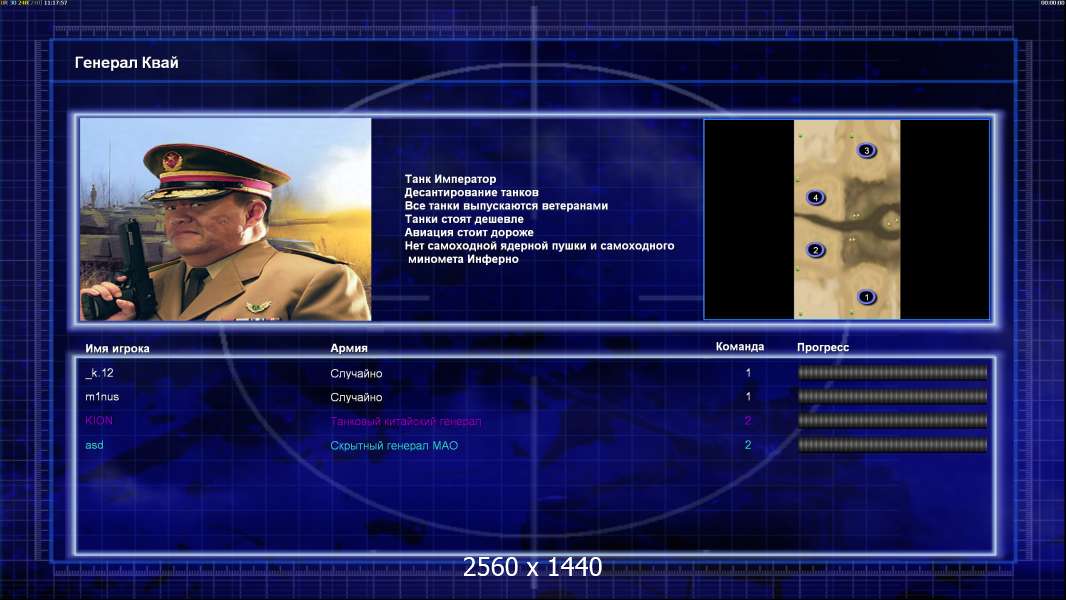Click the 'Имя игрока' column header
Viewport: 1066px width, 600px height.
pyautogui.click(x=118, y=349)
